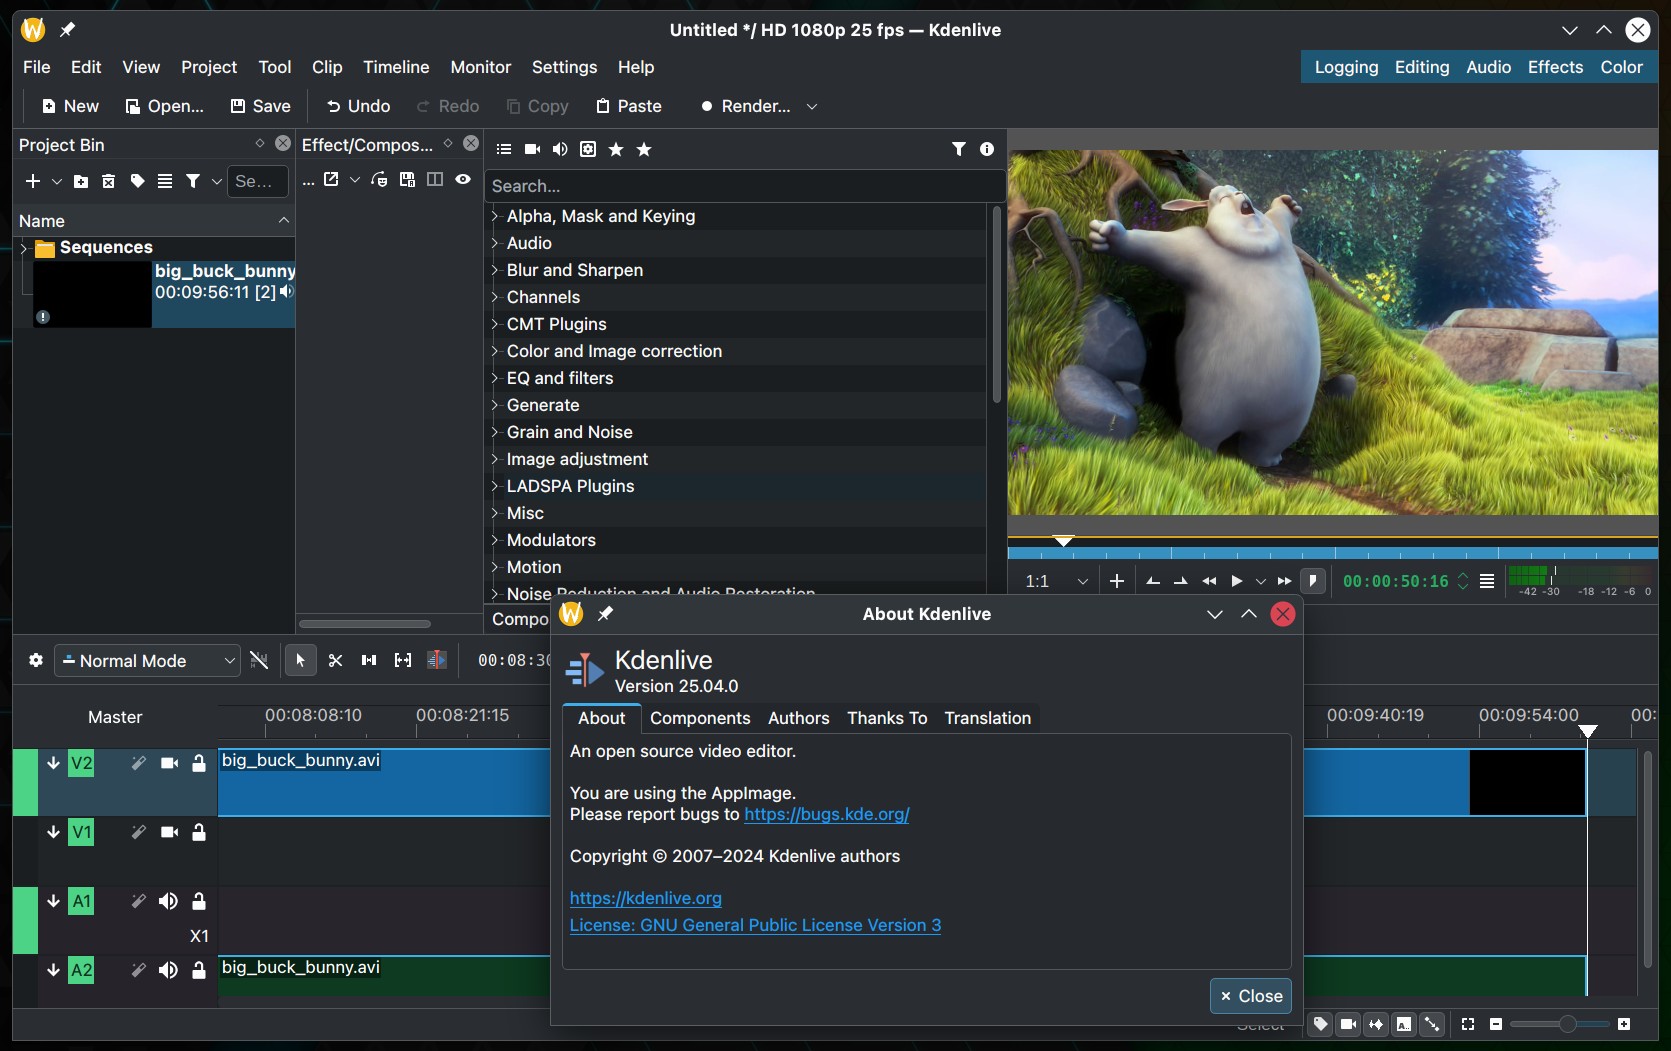This screenshot has height=1051, width=1671.
Task: Toggle effects enabled eye icon
Action: 463,179
